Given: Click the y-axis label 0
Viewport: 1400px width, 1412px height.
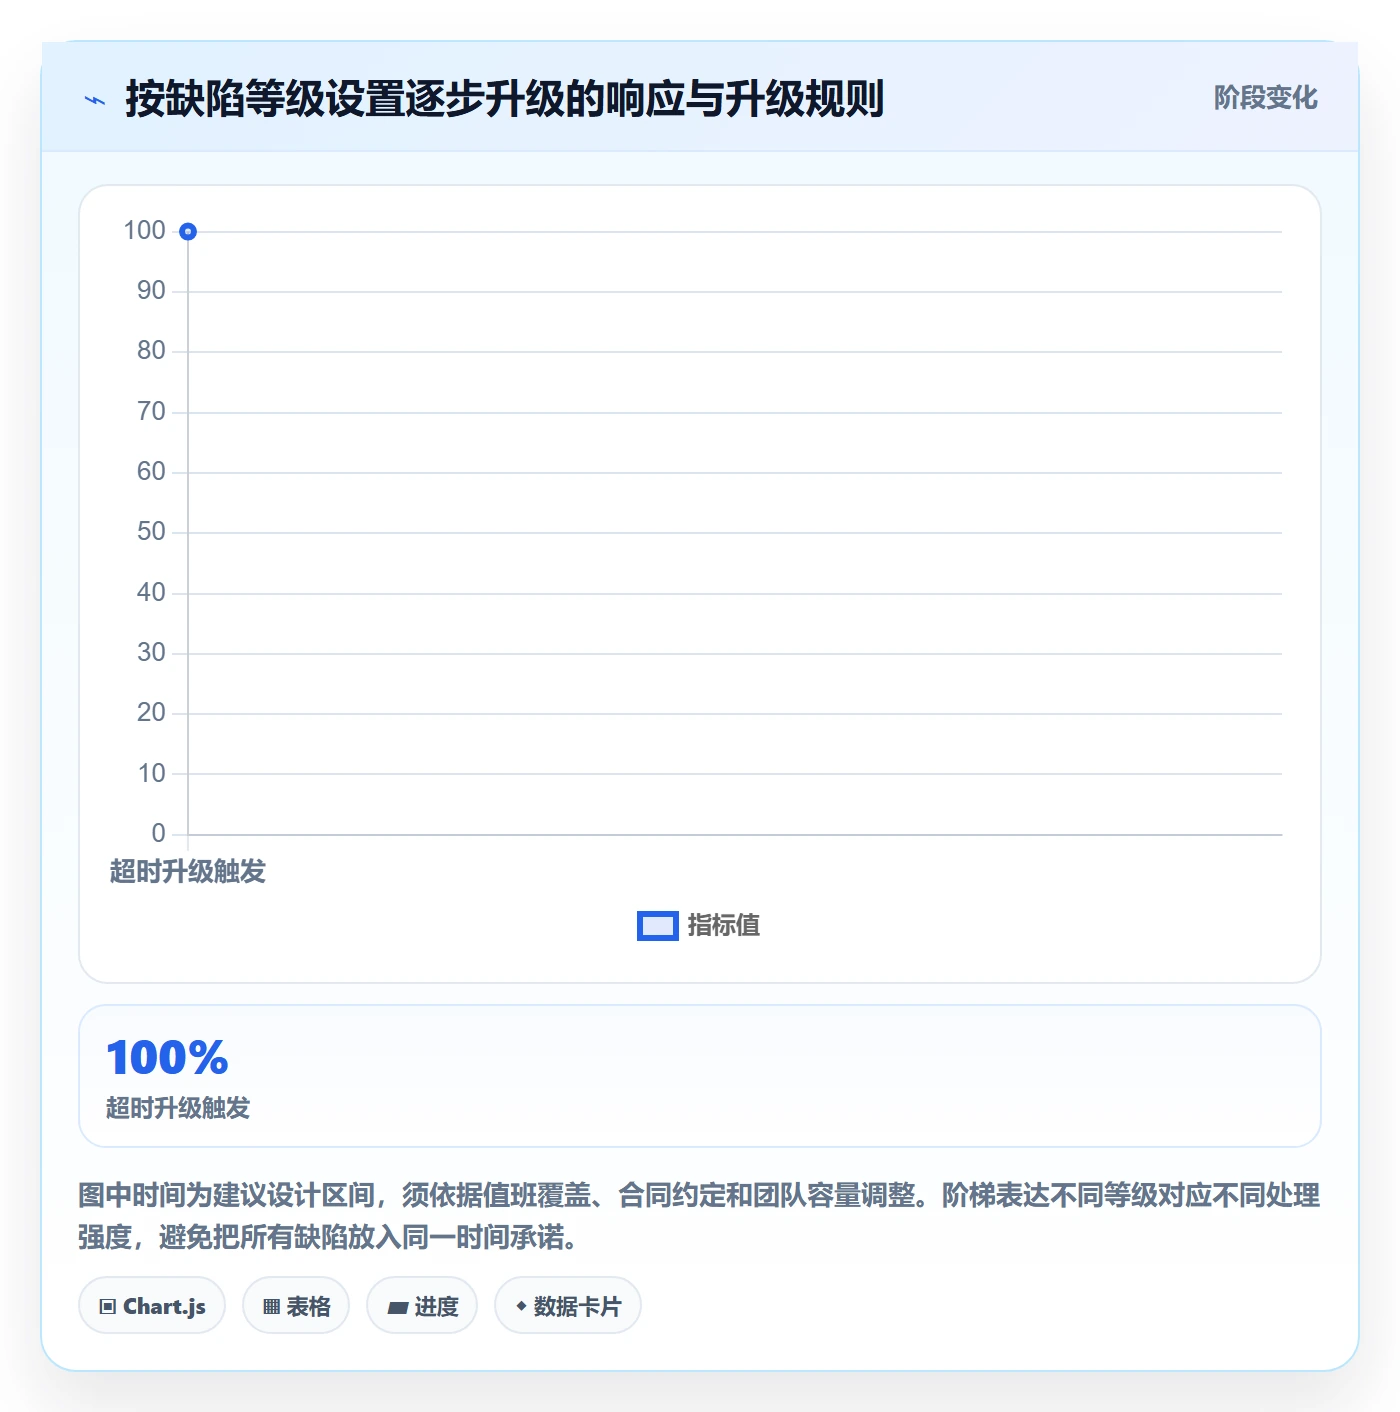Looking at the screenshot, I should tap(158, 833).
